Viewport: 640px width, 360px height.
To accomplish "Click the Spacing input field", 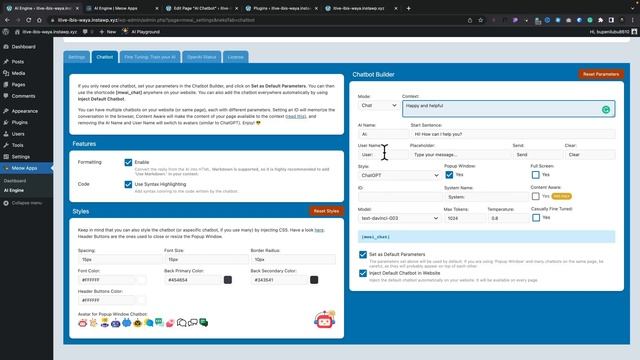I will click(120, 260).
